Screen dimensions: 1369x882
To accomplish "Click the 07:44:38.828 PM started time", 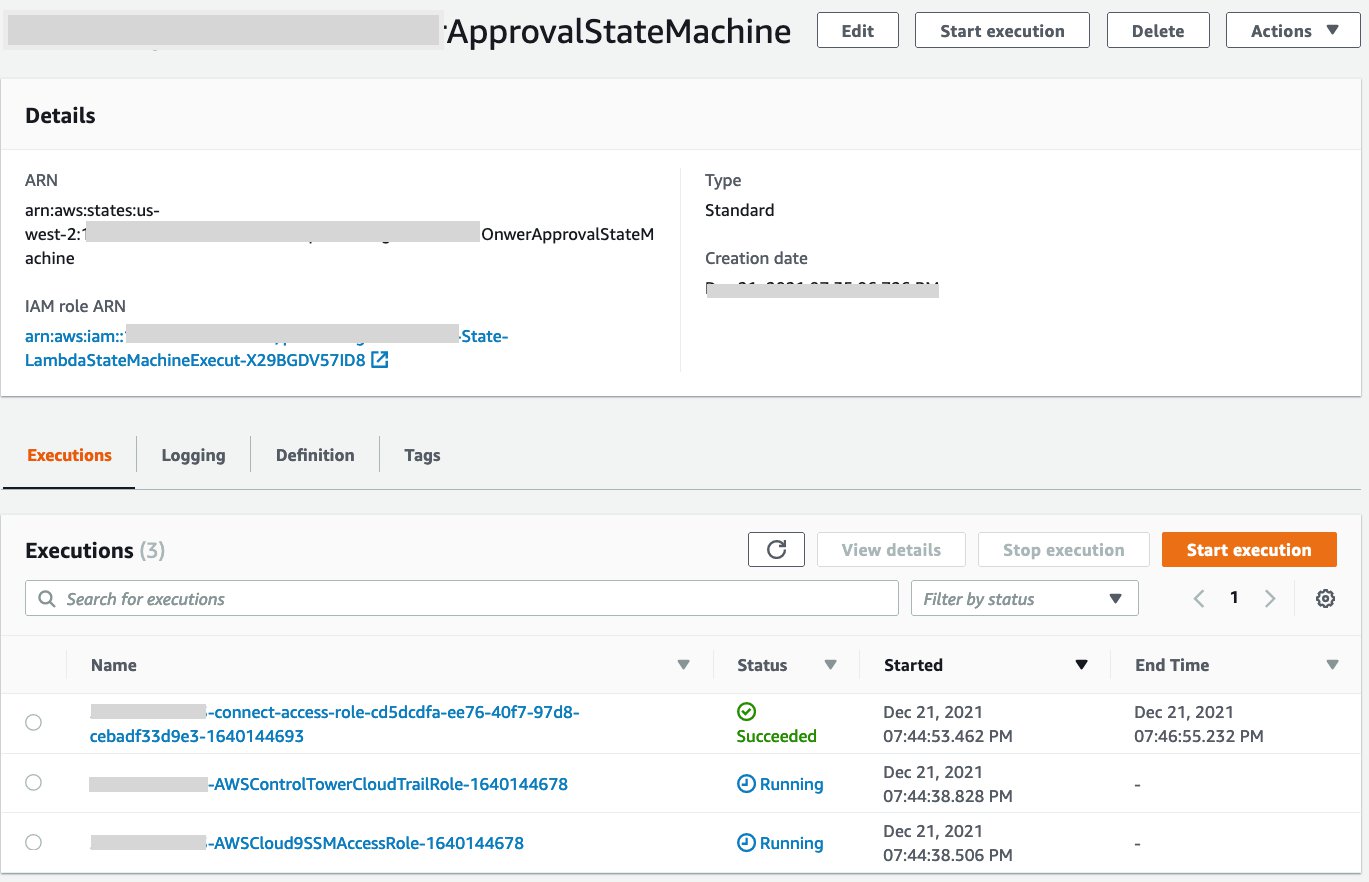I will point(948,796).
